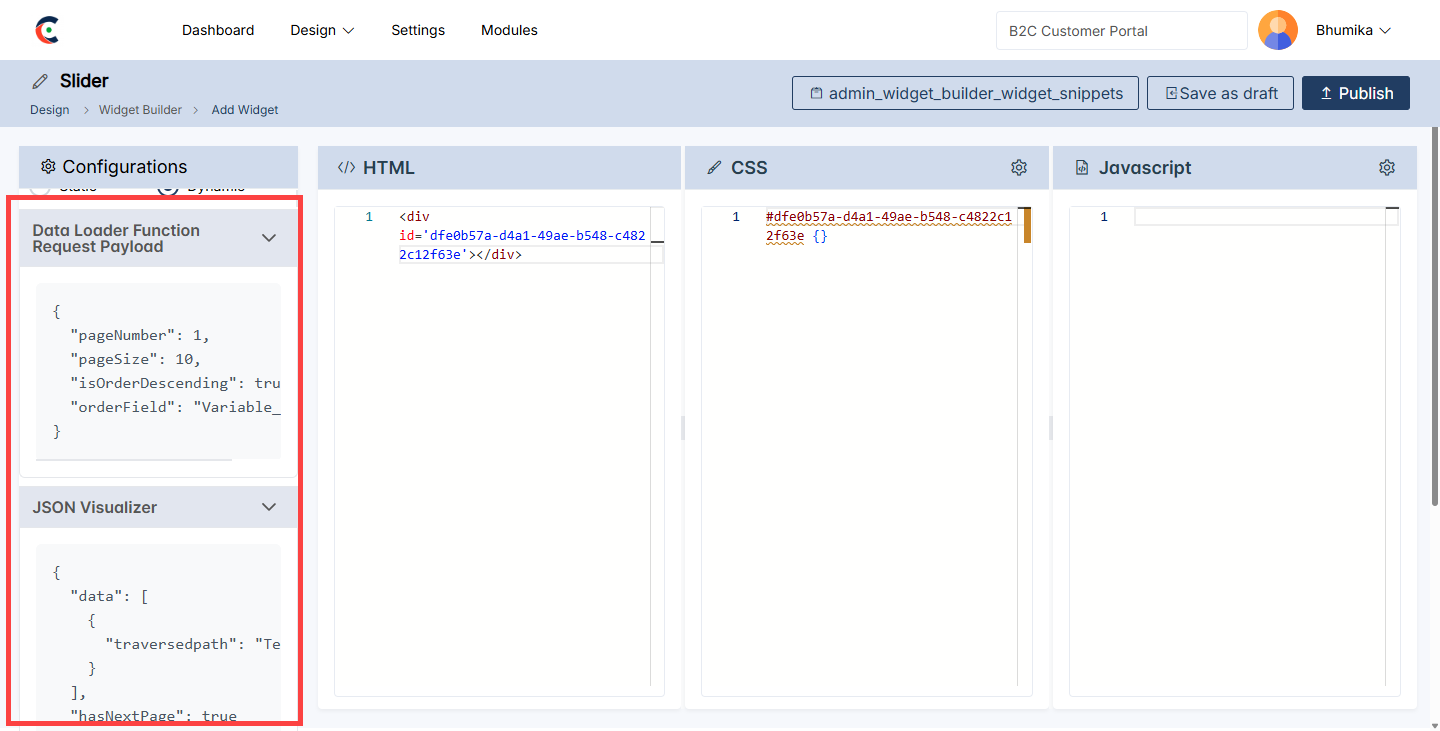Click the Javascript file icon
Viewport: 1440px width, 731px height.
1082,168
